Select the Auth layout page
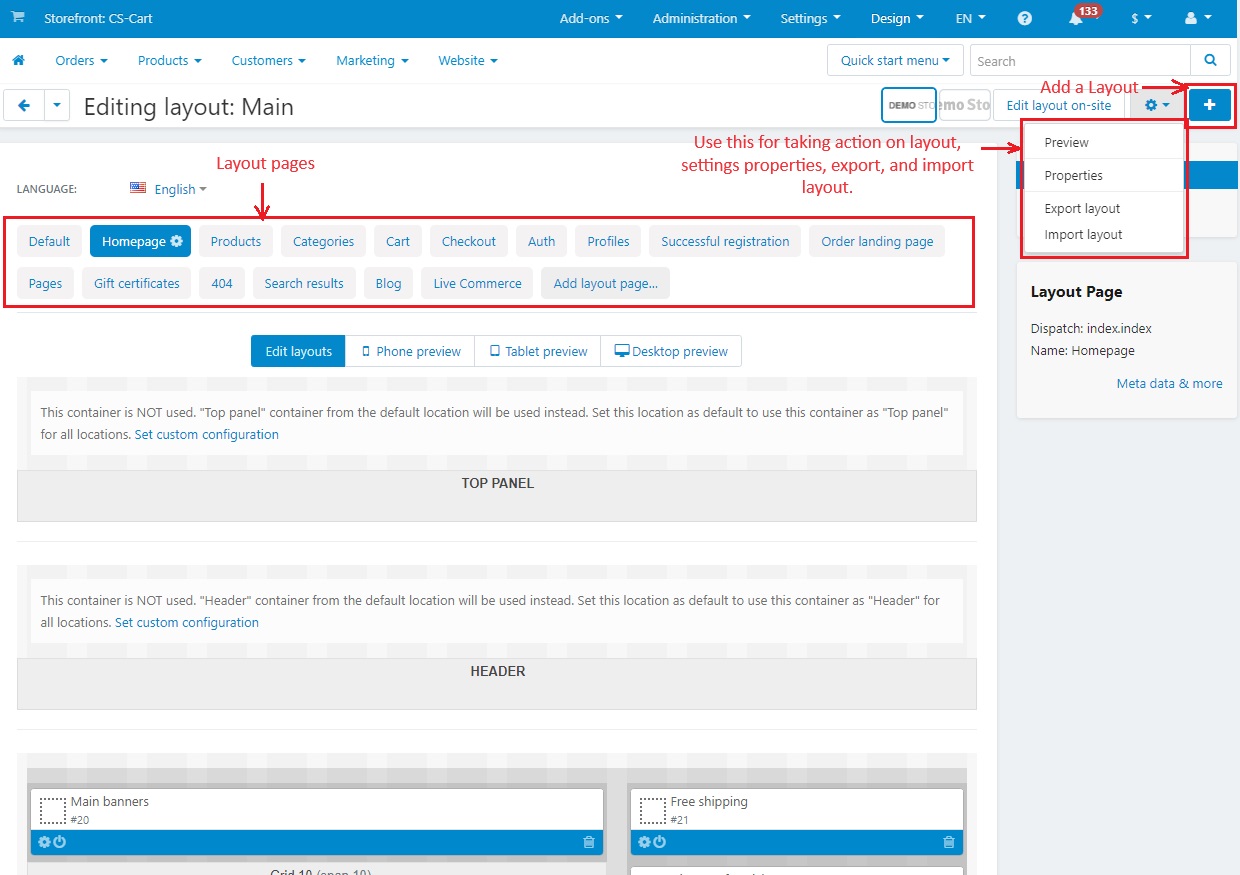The image size is (1240, 875). click(x=541, y=241)
